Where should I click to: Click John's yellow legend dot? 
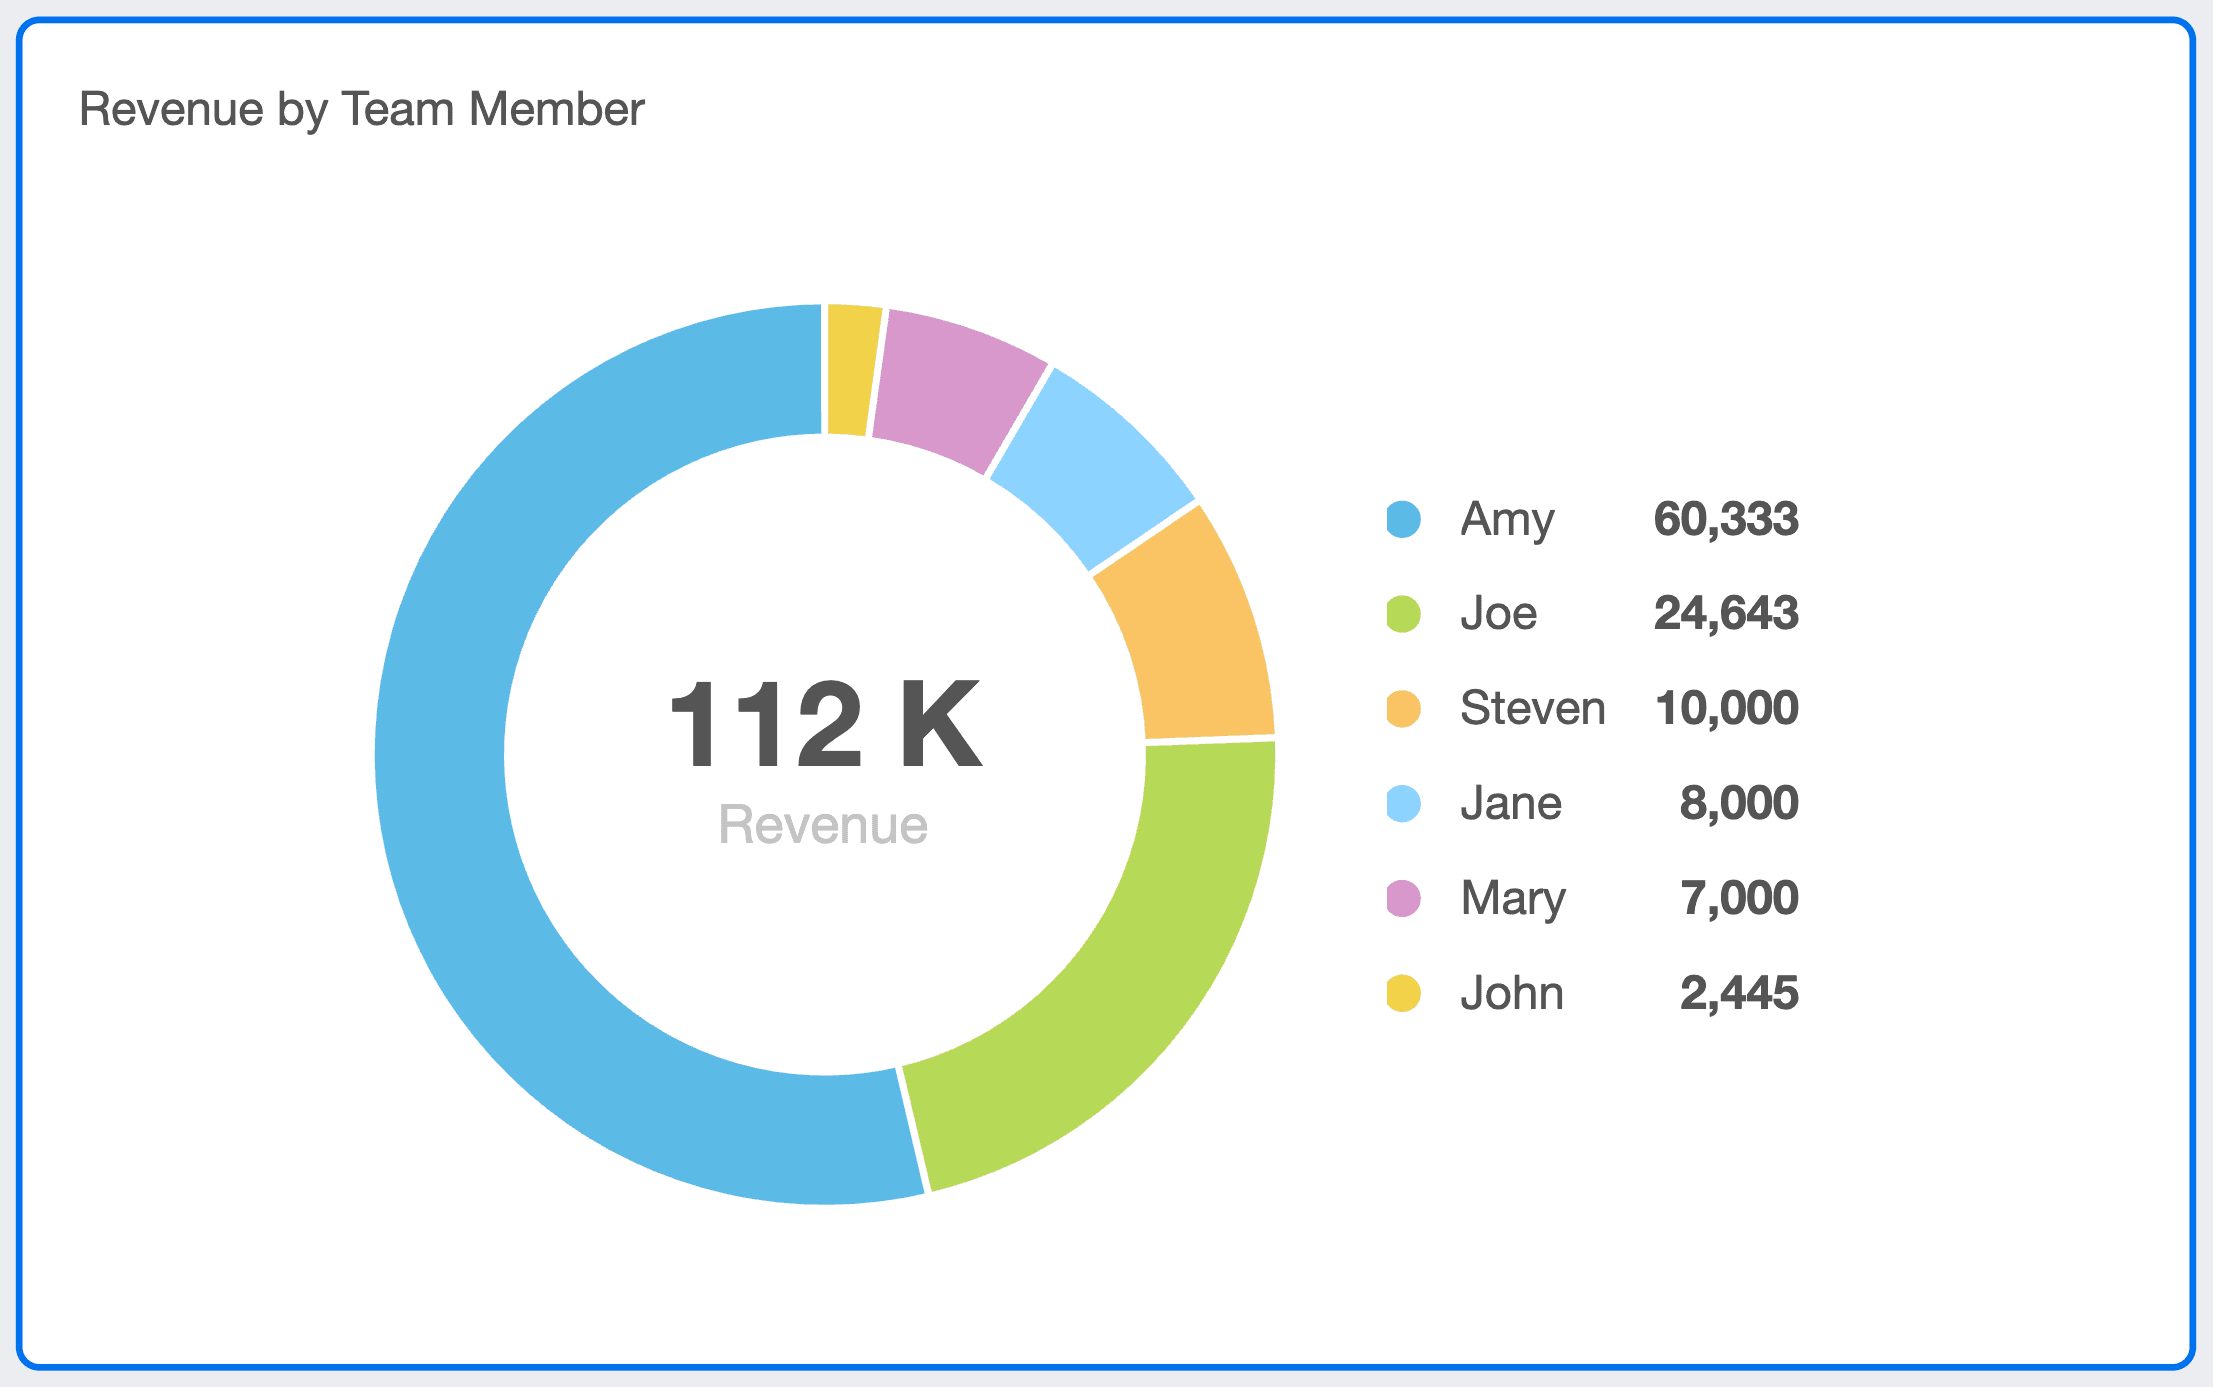pyautogui.click(x=1403, y=993)
